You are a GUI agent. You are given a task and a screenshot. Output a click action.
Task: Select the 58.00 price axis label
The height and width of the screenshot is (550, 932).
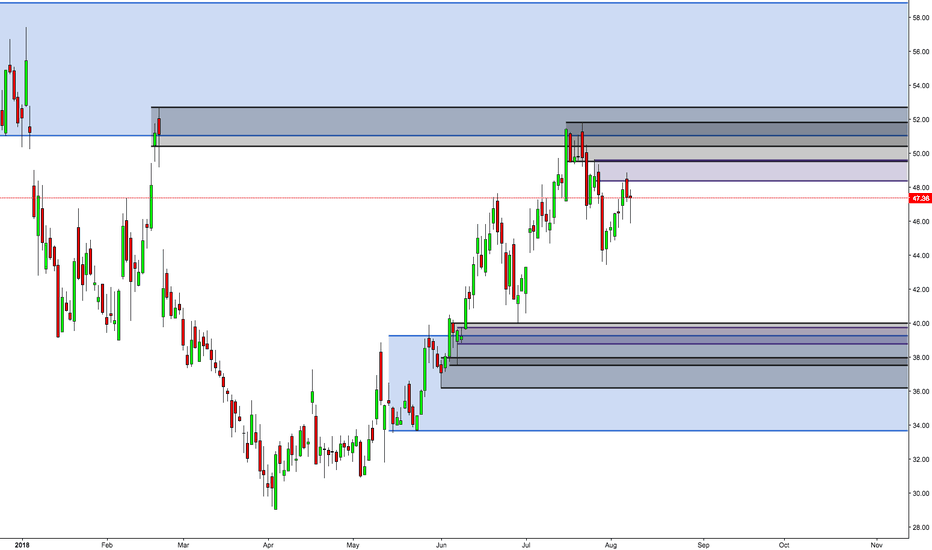pos(921,18)
